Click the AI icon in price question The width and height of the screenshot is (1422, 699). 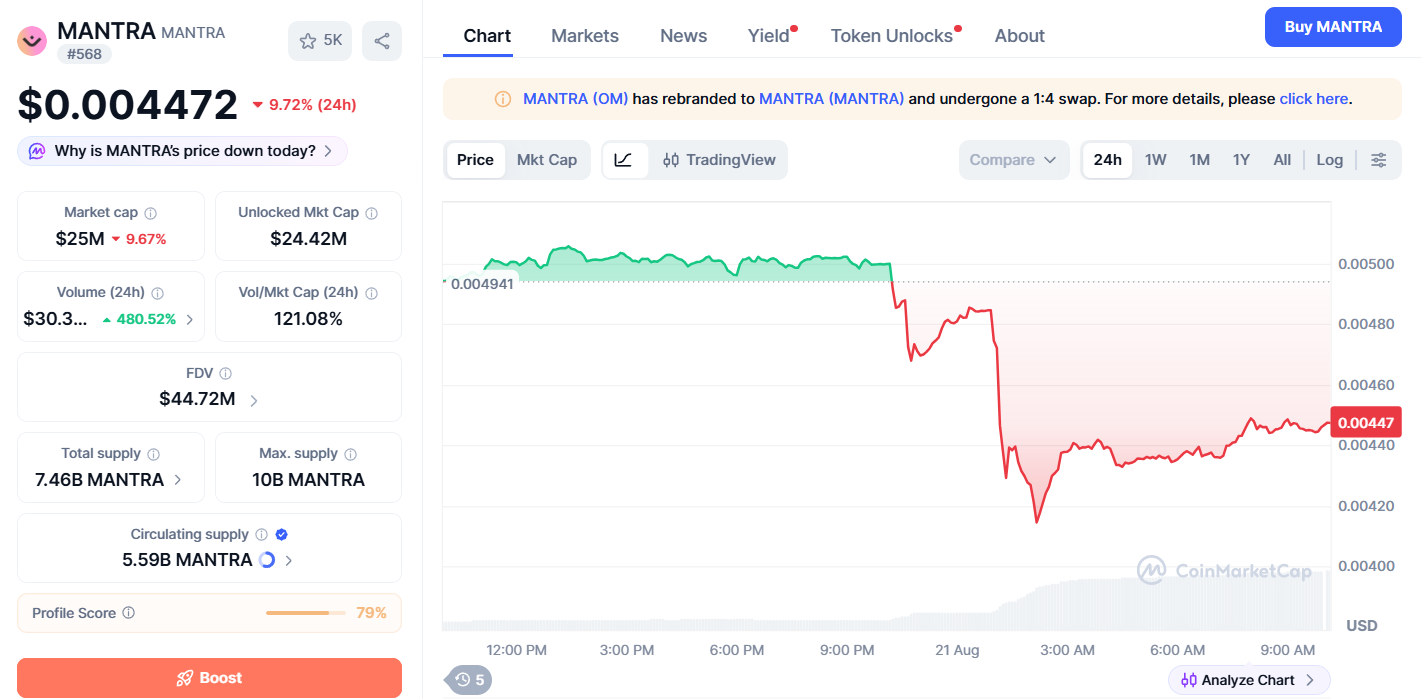click(37, 151)
